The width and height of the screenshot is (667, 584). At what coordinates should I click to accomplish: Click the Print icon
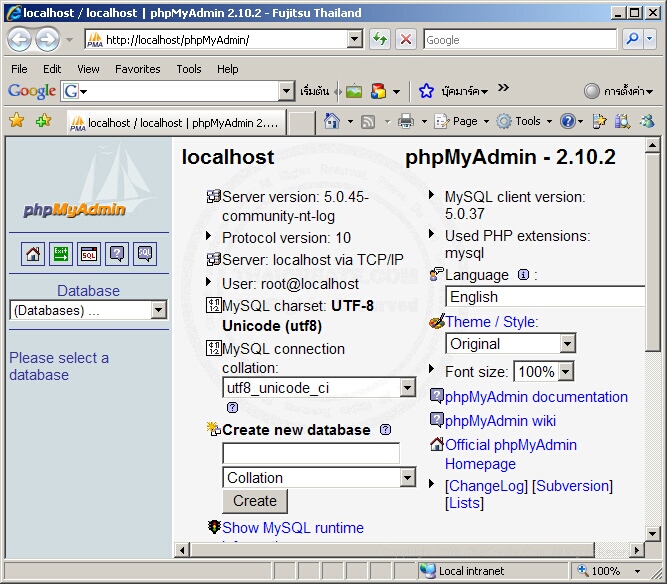coord(405,122)
